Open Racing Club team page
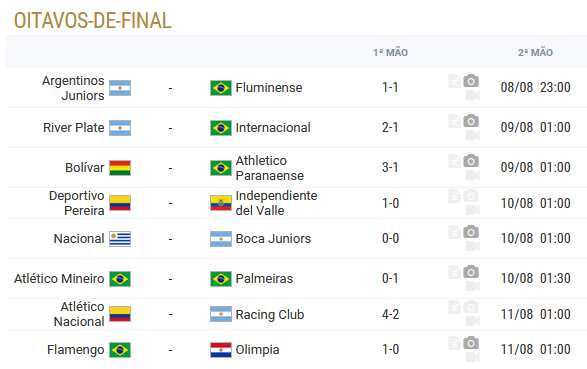This screenshot has height=369, width=587. pyautogui.click(x=270, y=315)
